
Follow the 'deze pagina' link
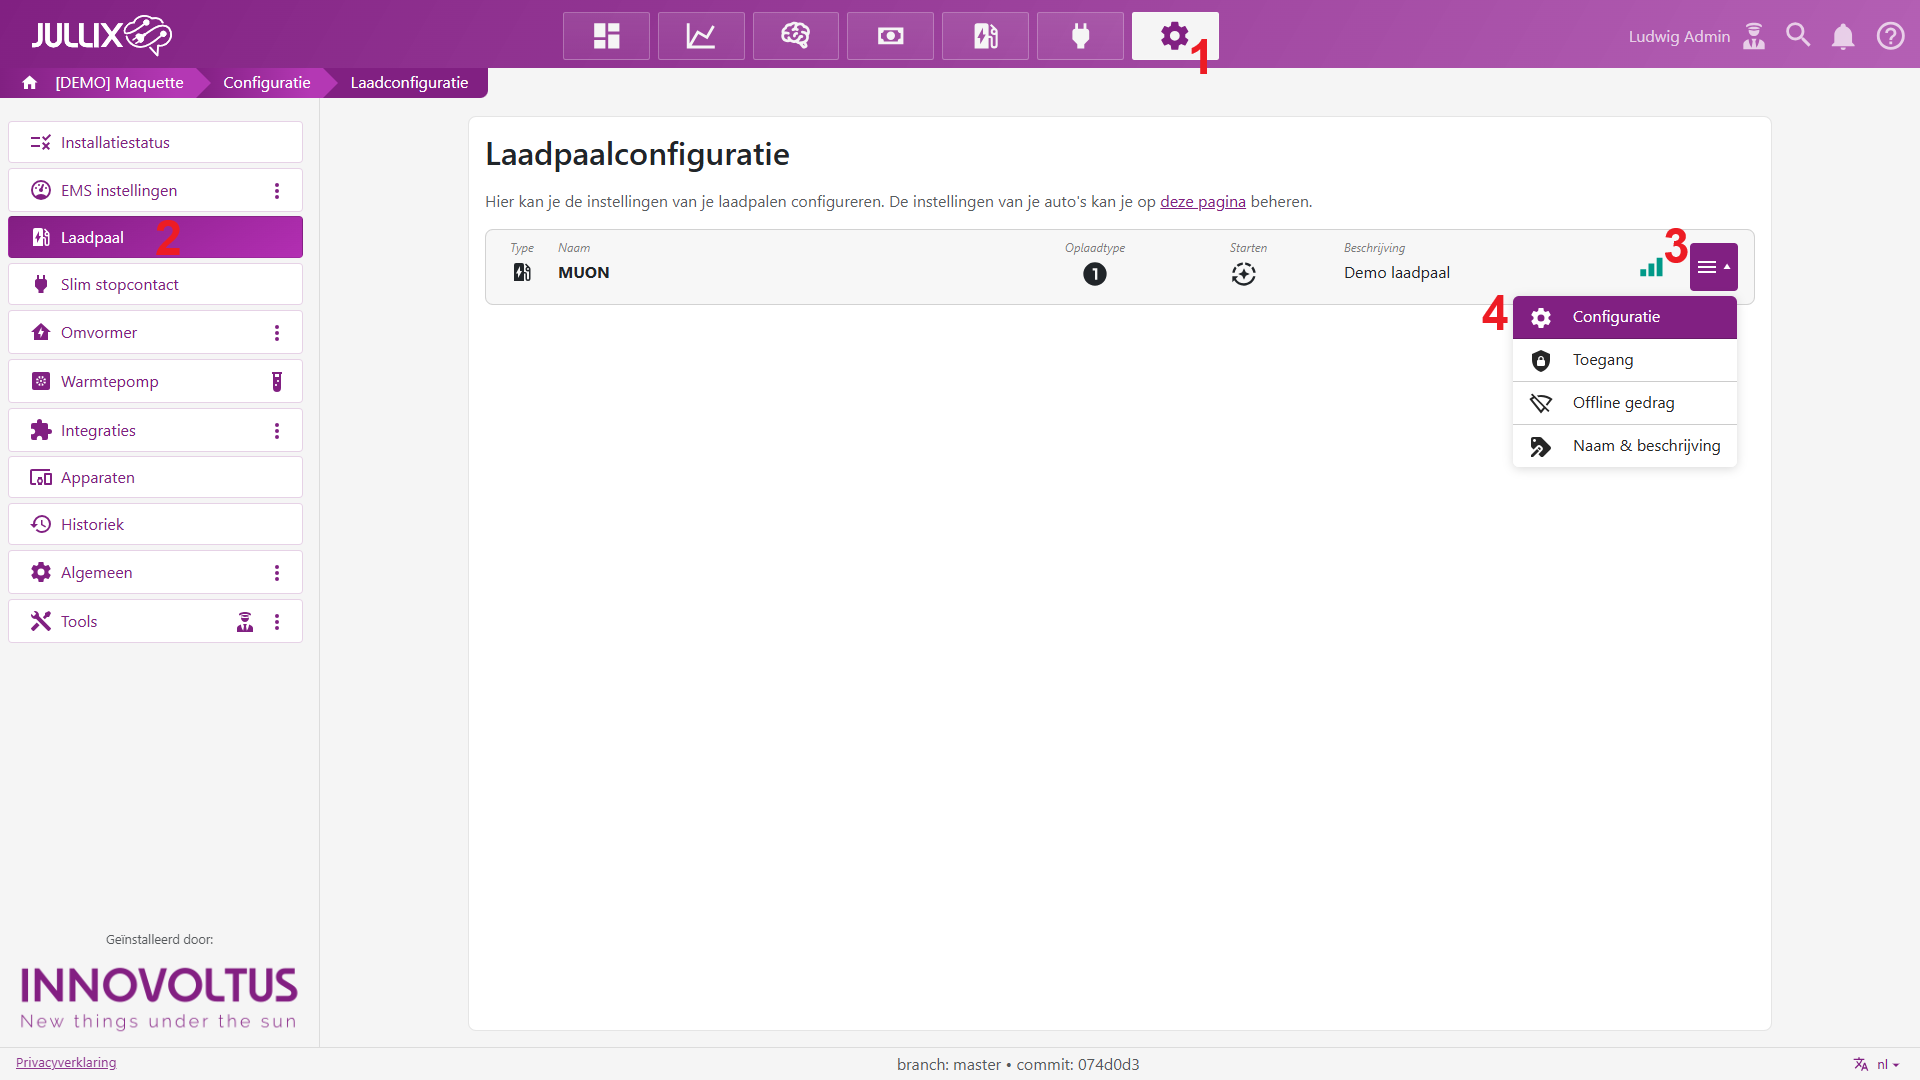pyautogui.click(x=1202, y=202)
